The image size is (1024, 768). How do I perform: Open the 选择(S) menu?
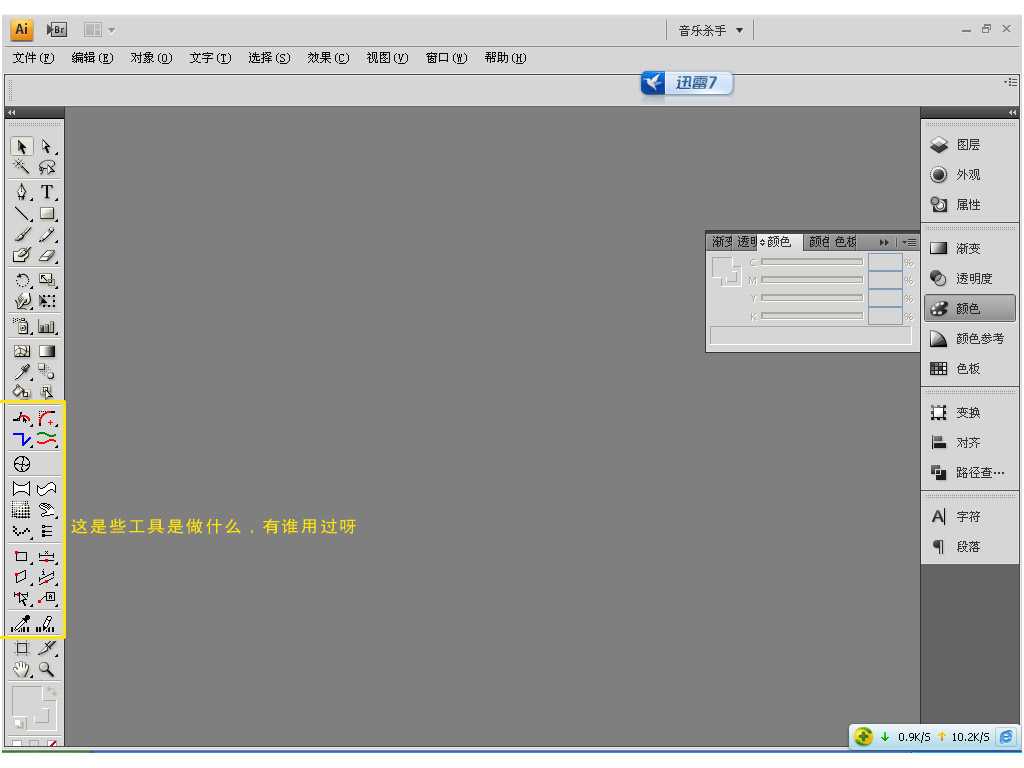coord(269,57)
